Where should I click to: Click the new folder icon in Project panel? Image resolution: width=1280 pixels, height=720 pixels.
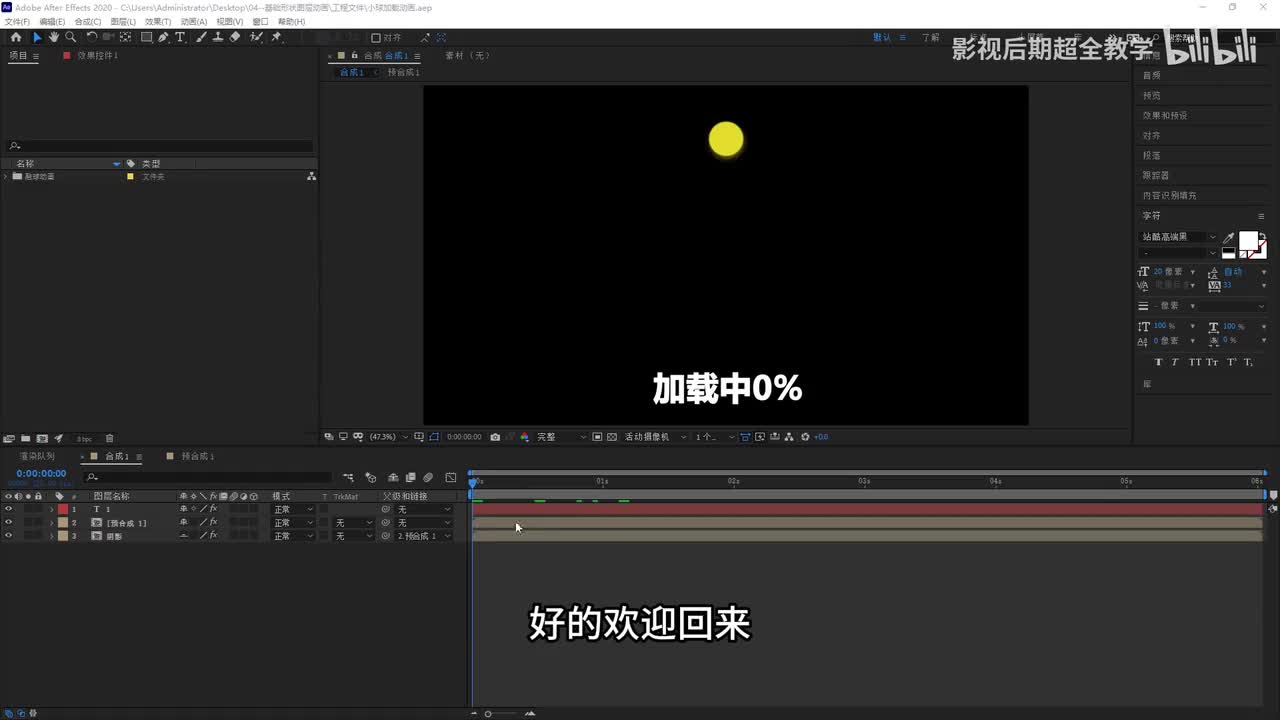point(25,438)
